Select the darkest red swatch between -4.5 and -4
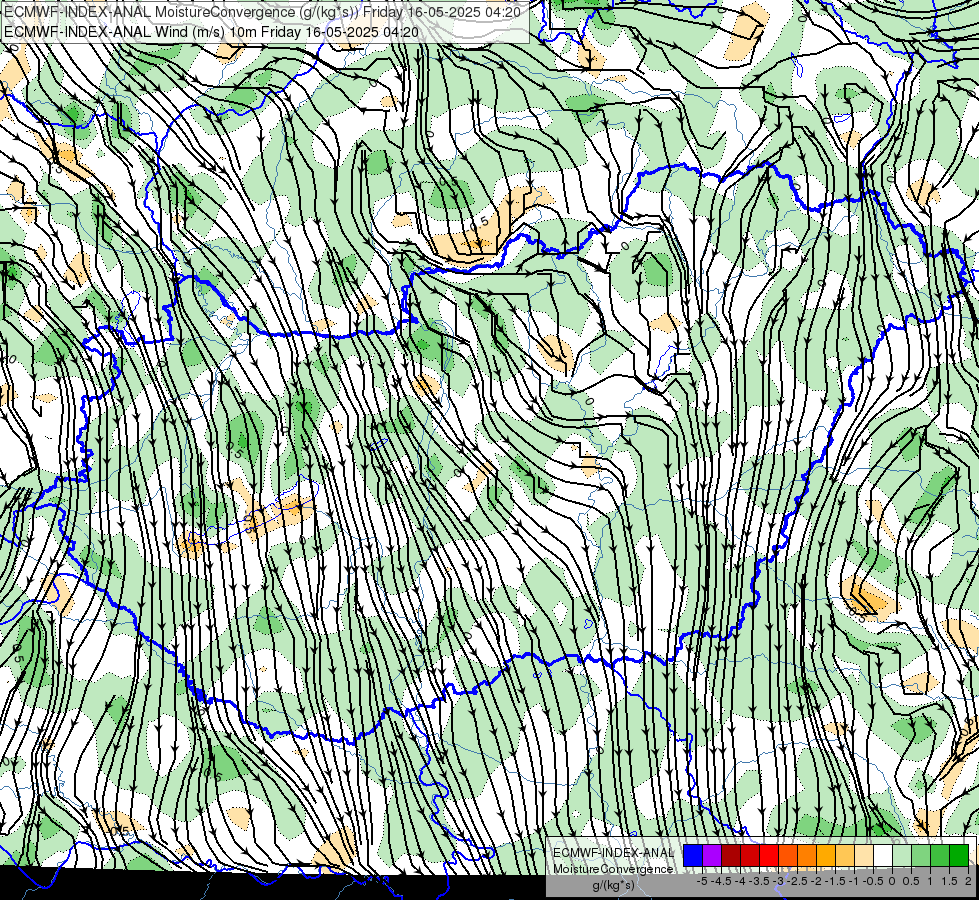The height and width of the screenshot is (900, 979). point(731,855)
